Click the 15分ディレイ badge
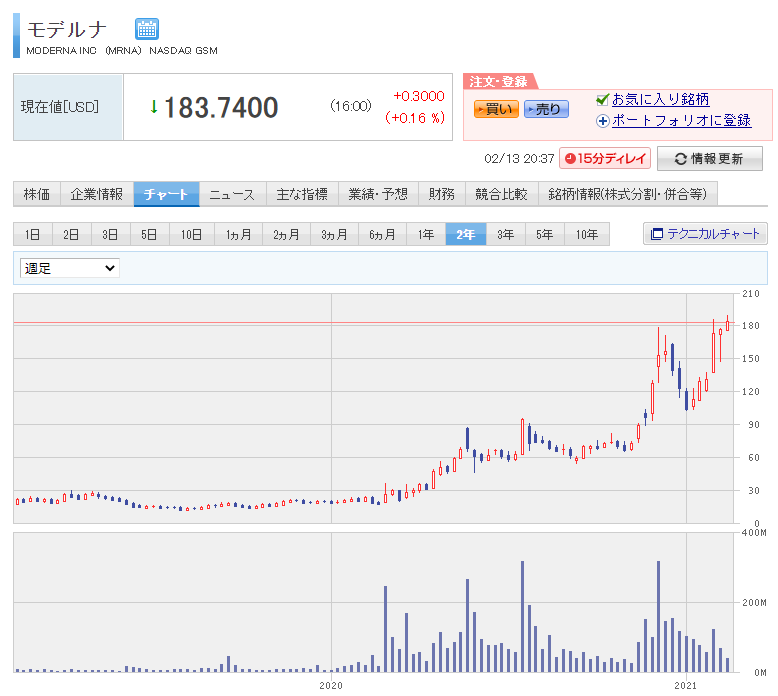Viewport: 778px width, 696px height. tap(605, 158)
